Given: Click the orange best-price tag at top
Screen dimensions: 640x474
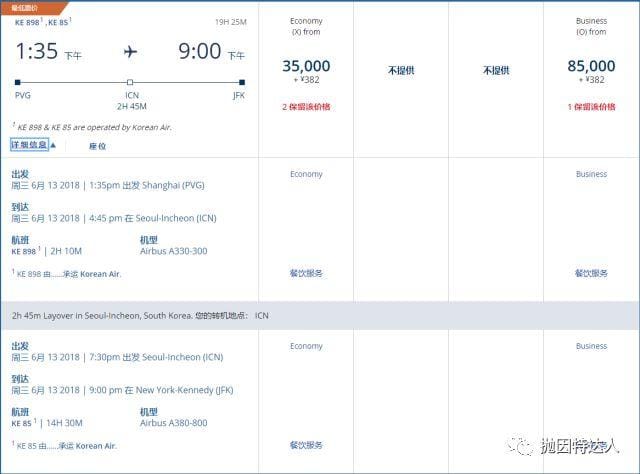Looking at the screenshot, I should click(33, 8).
